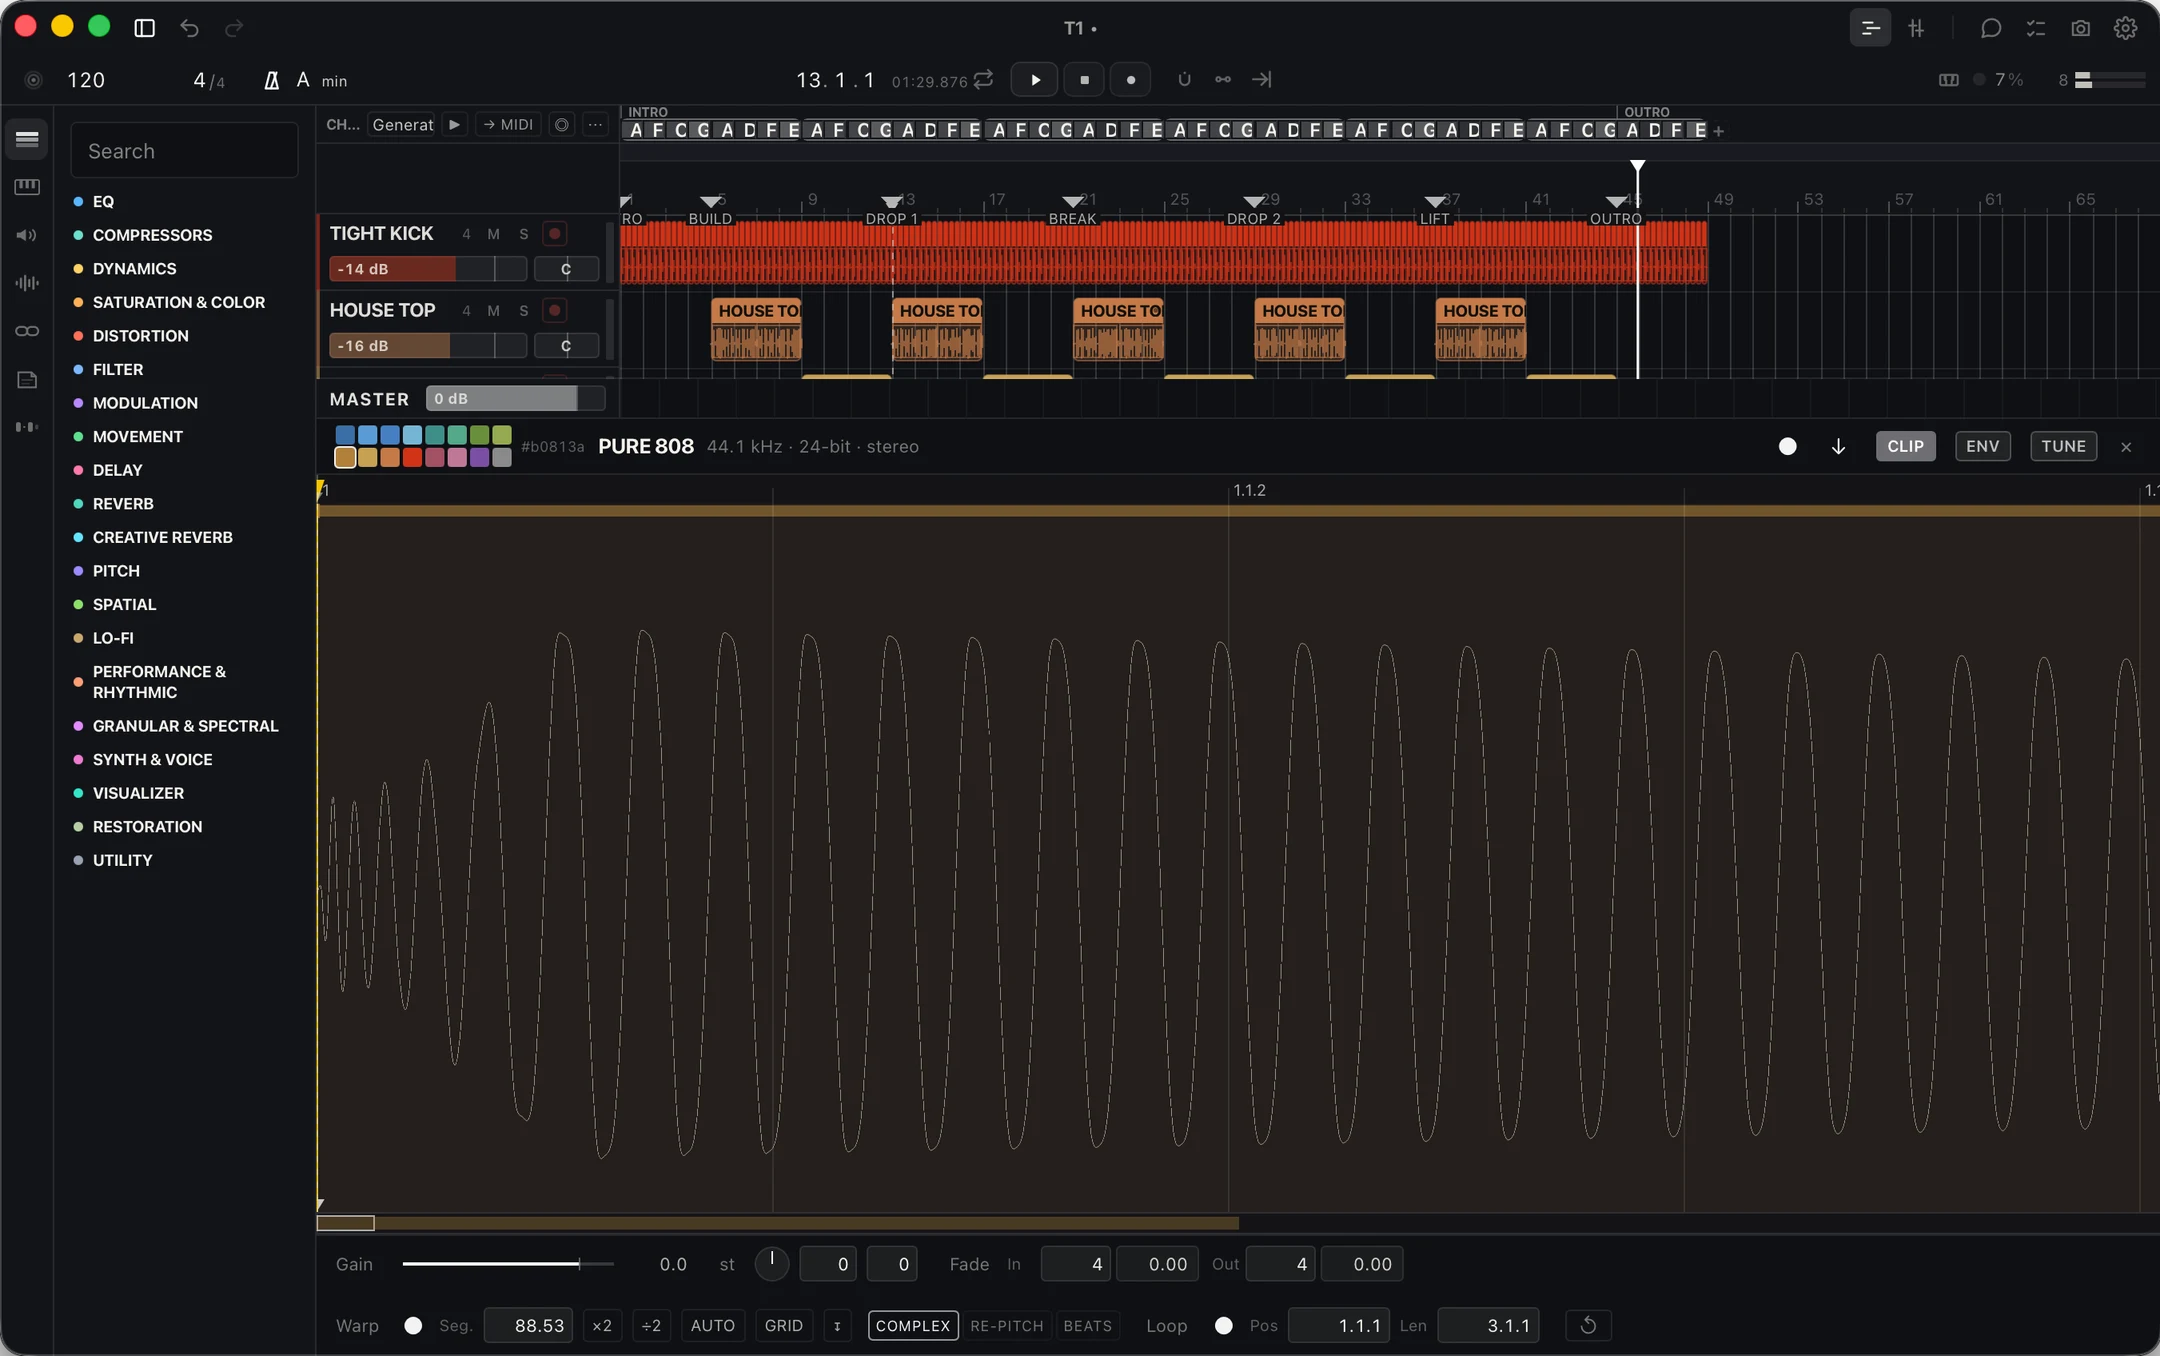
Task: Select the piano keys sidebar icon
Action: [x=27, y=187]
